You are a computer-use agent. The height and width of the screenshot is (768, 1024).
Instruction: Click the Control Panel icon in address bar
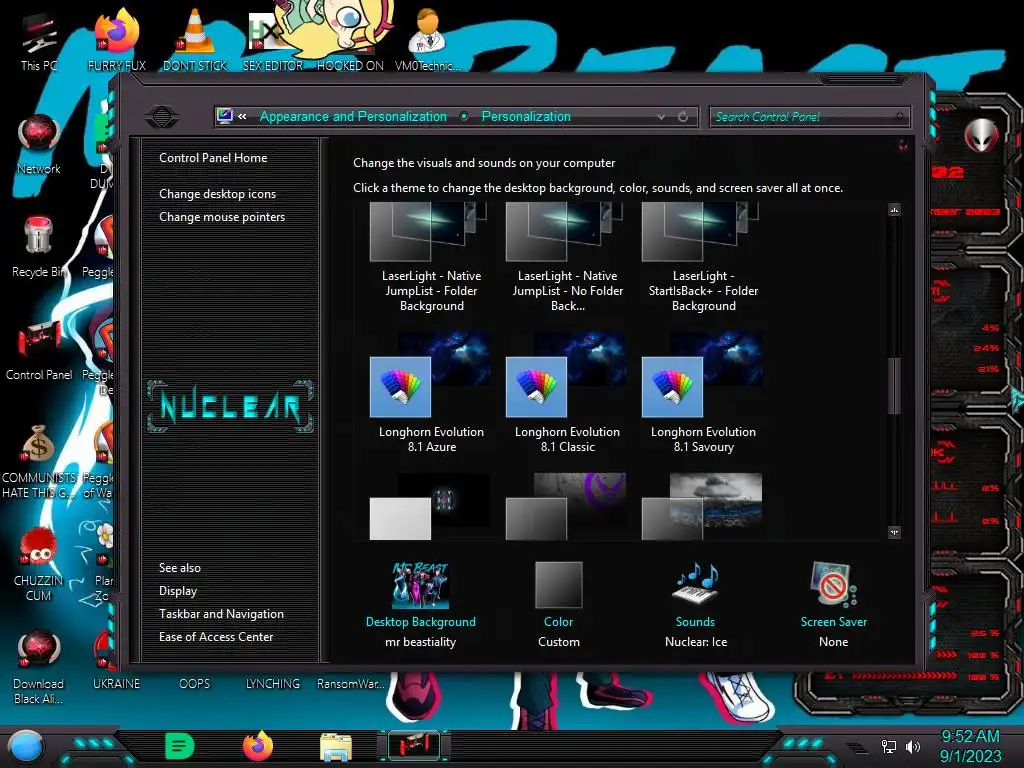point(225,117)
